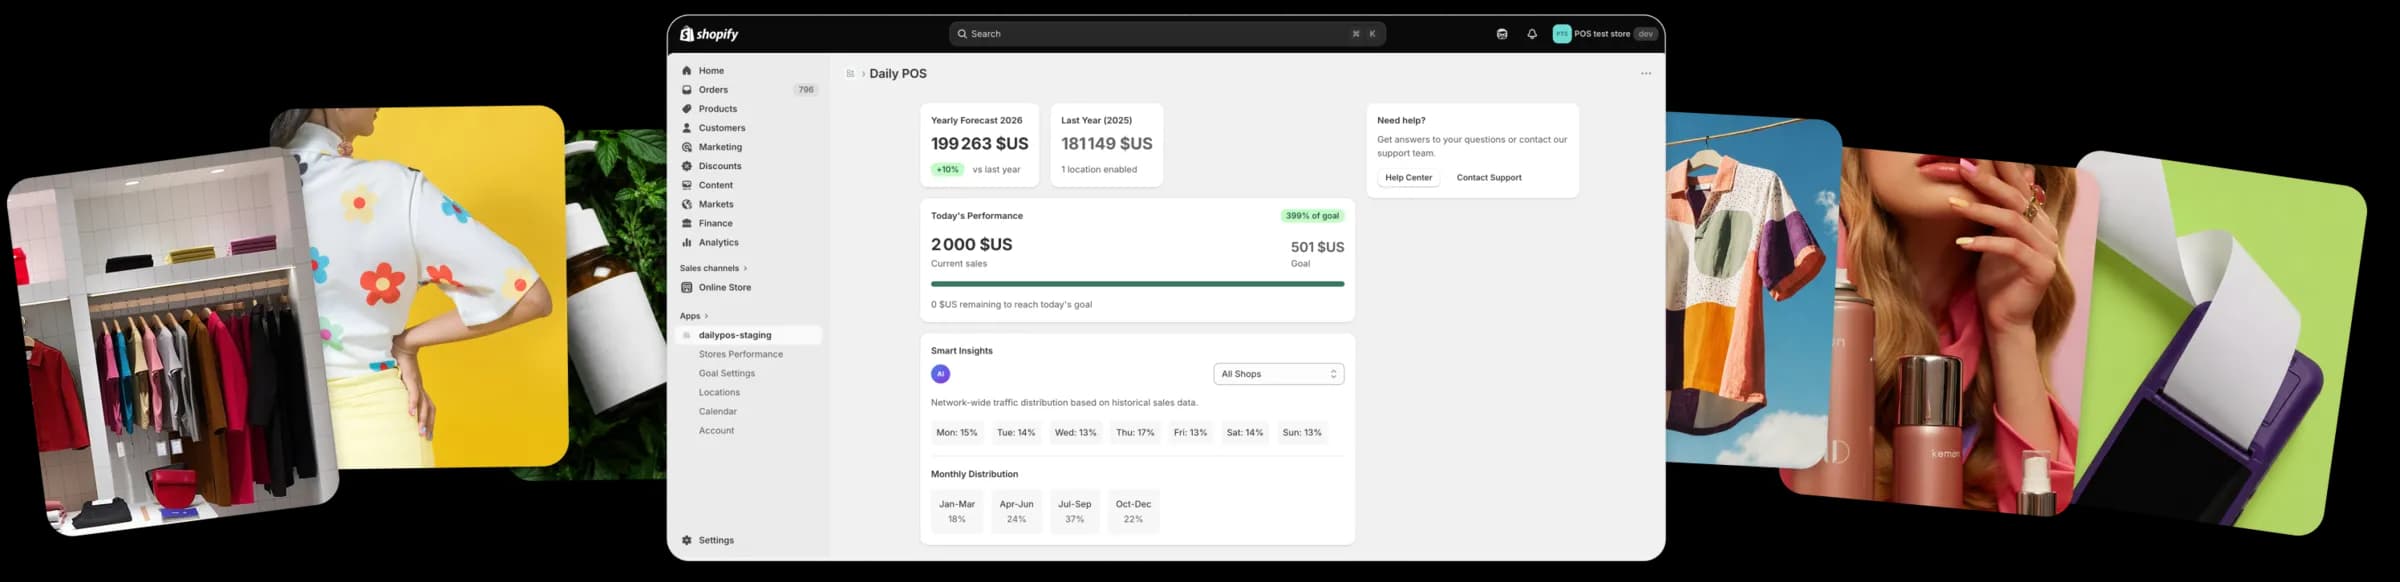Click the Content image icon
2400x582 pixels.
tap(686, 185)
